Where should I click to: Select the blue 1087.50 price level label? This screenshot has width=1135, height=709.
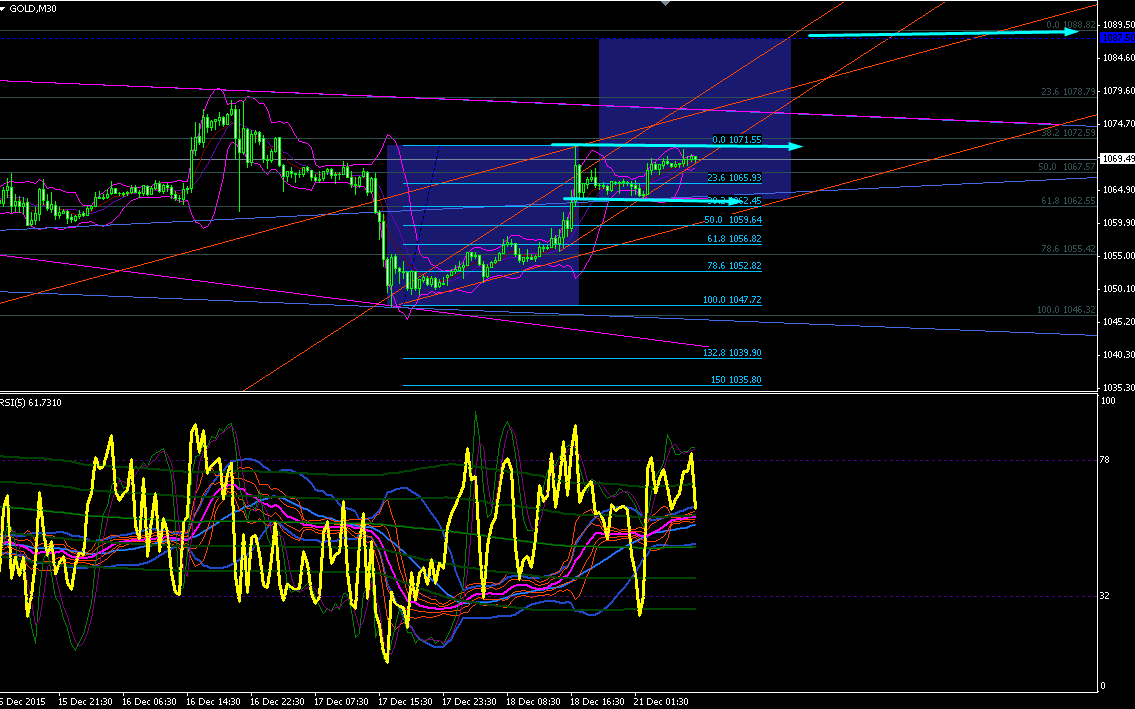tap(1116, 37)
